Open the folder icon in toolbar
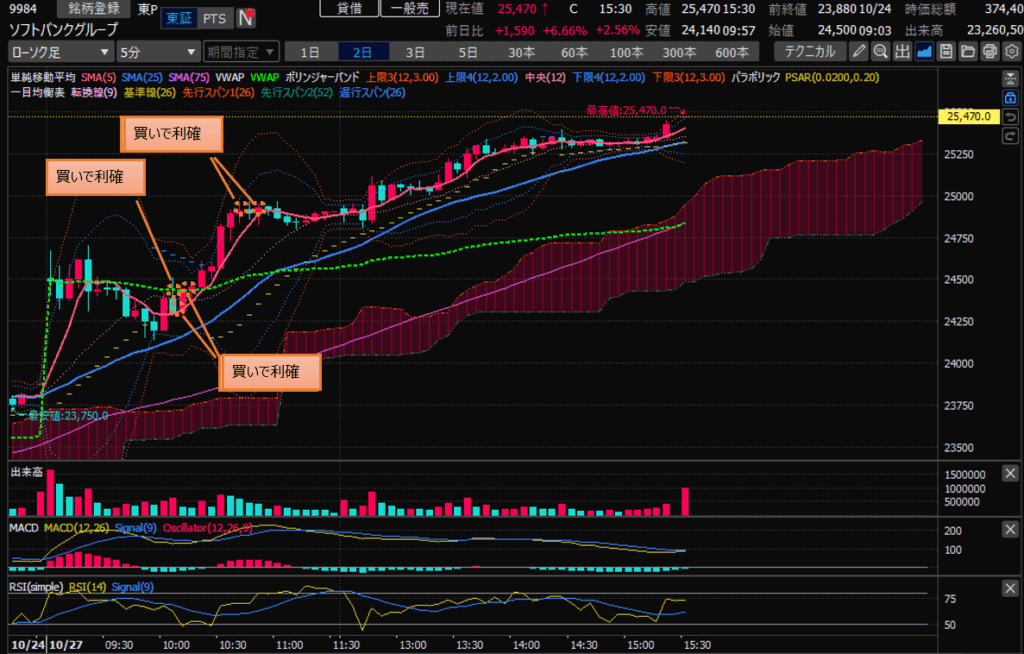1024x654 pixels. pyautogui.click(x=968, y=51)
